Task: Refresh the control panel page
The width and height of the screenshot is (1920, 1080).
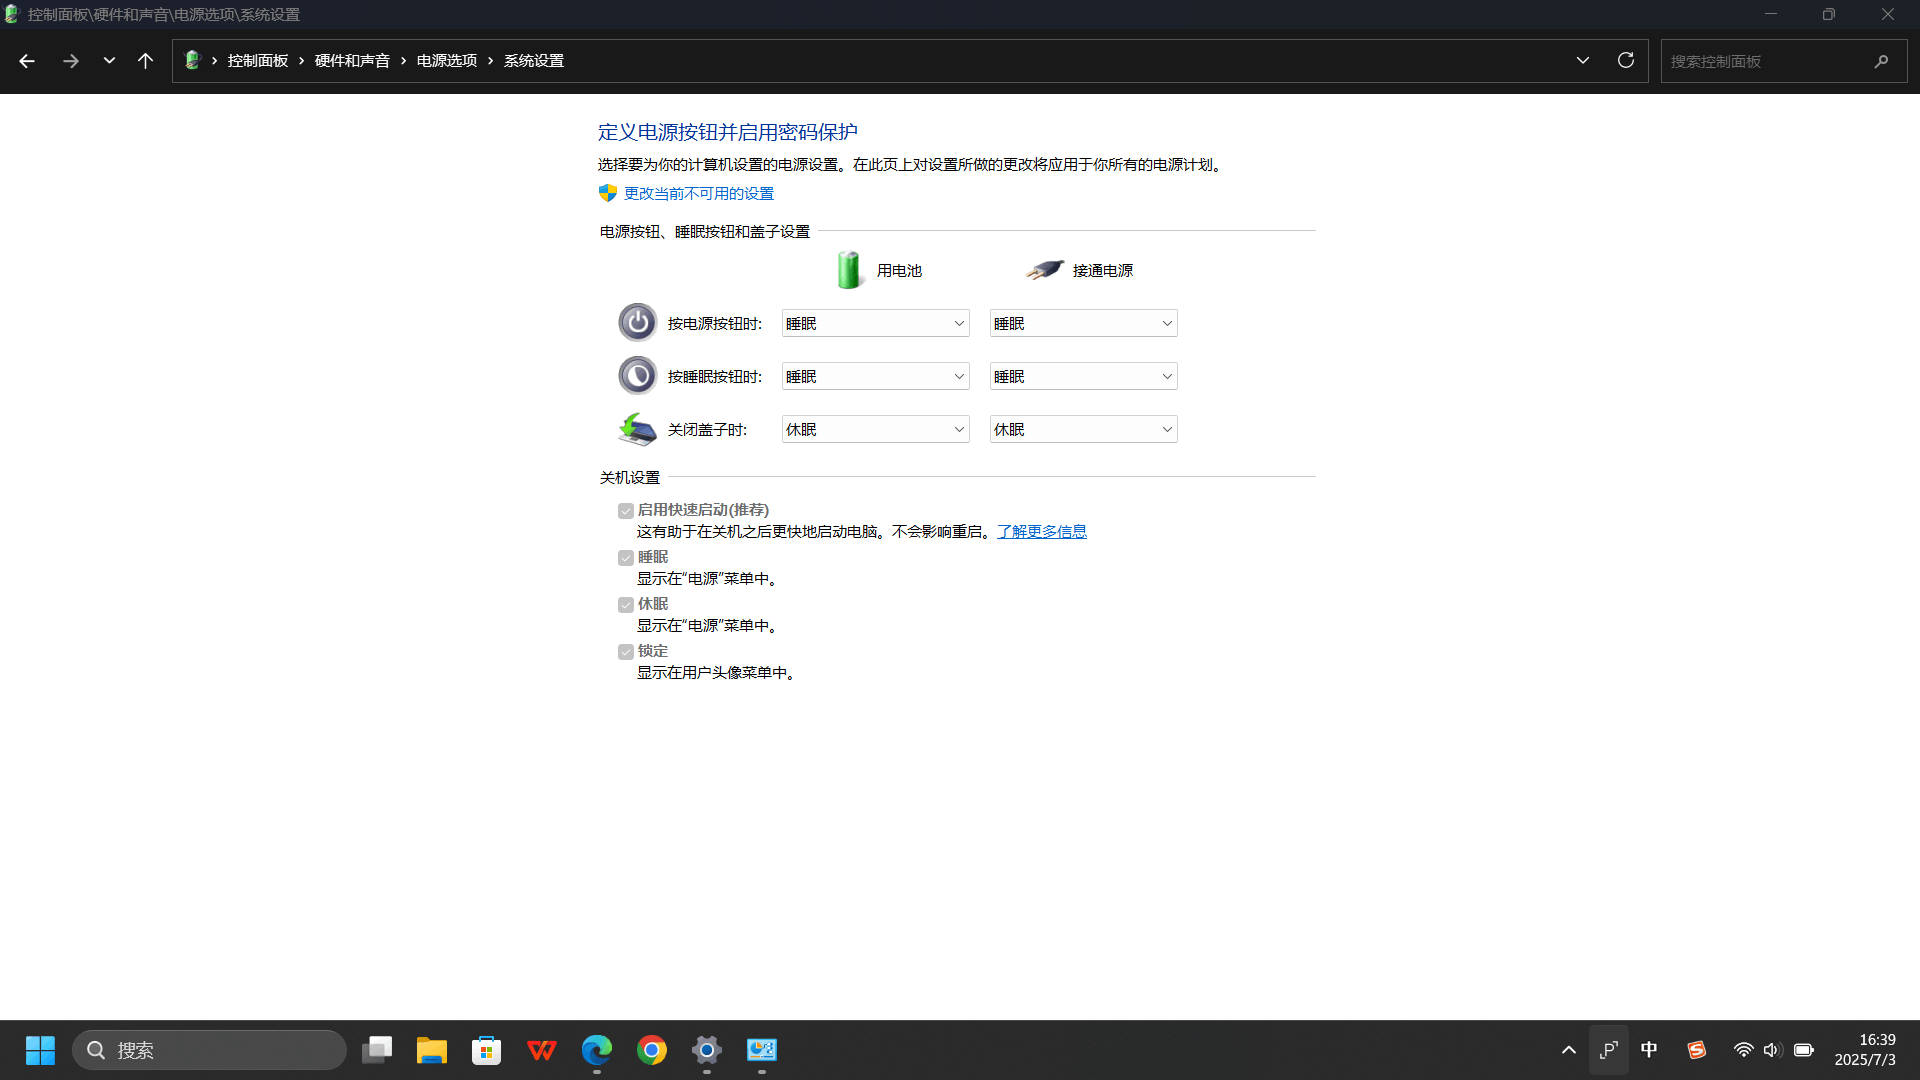Action: click(1626, 61)
